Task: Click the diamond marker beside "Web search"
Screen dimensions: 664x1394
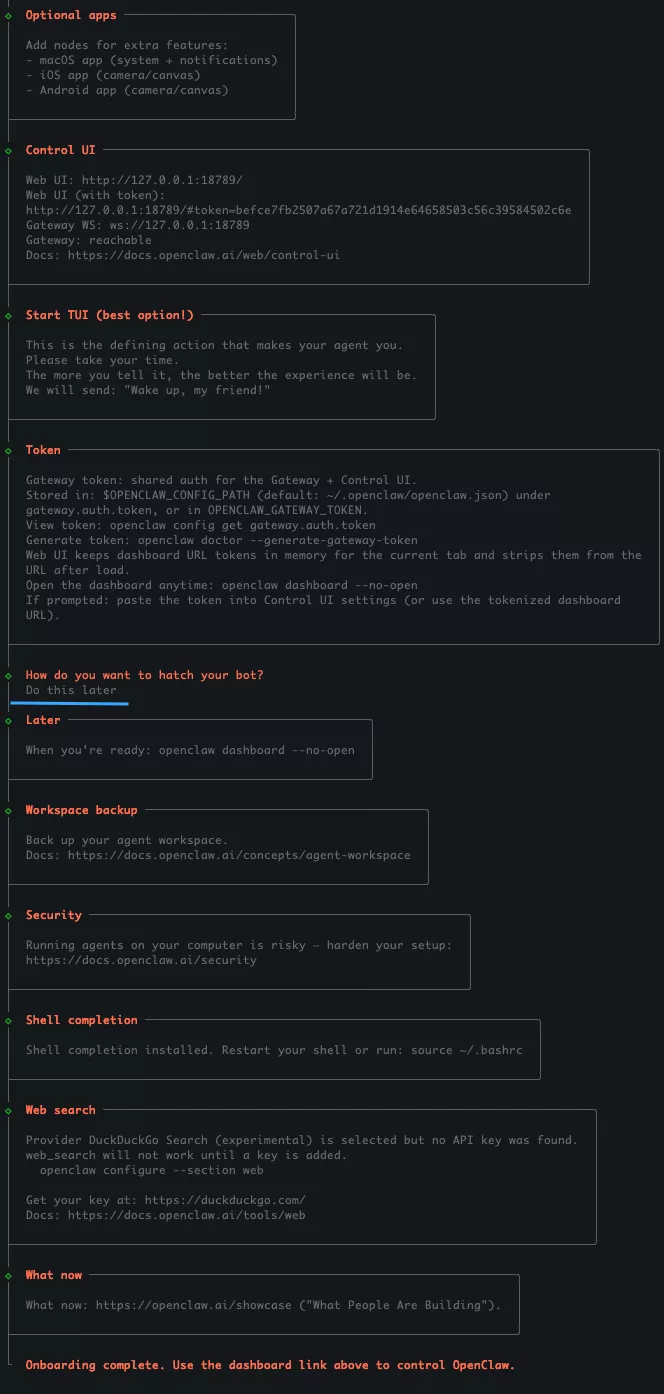Action: tap(9, 1110)
